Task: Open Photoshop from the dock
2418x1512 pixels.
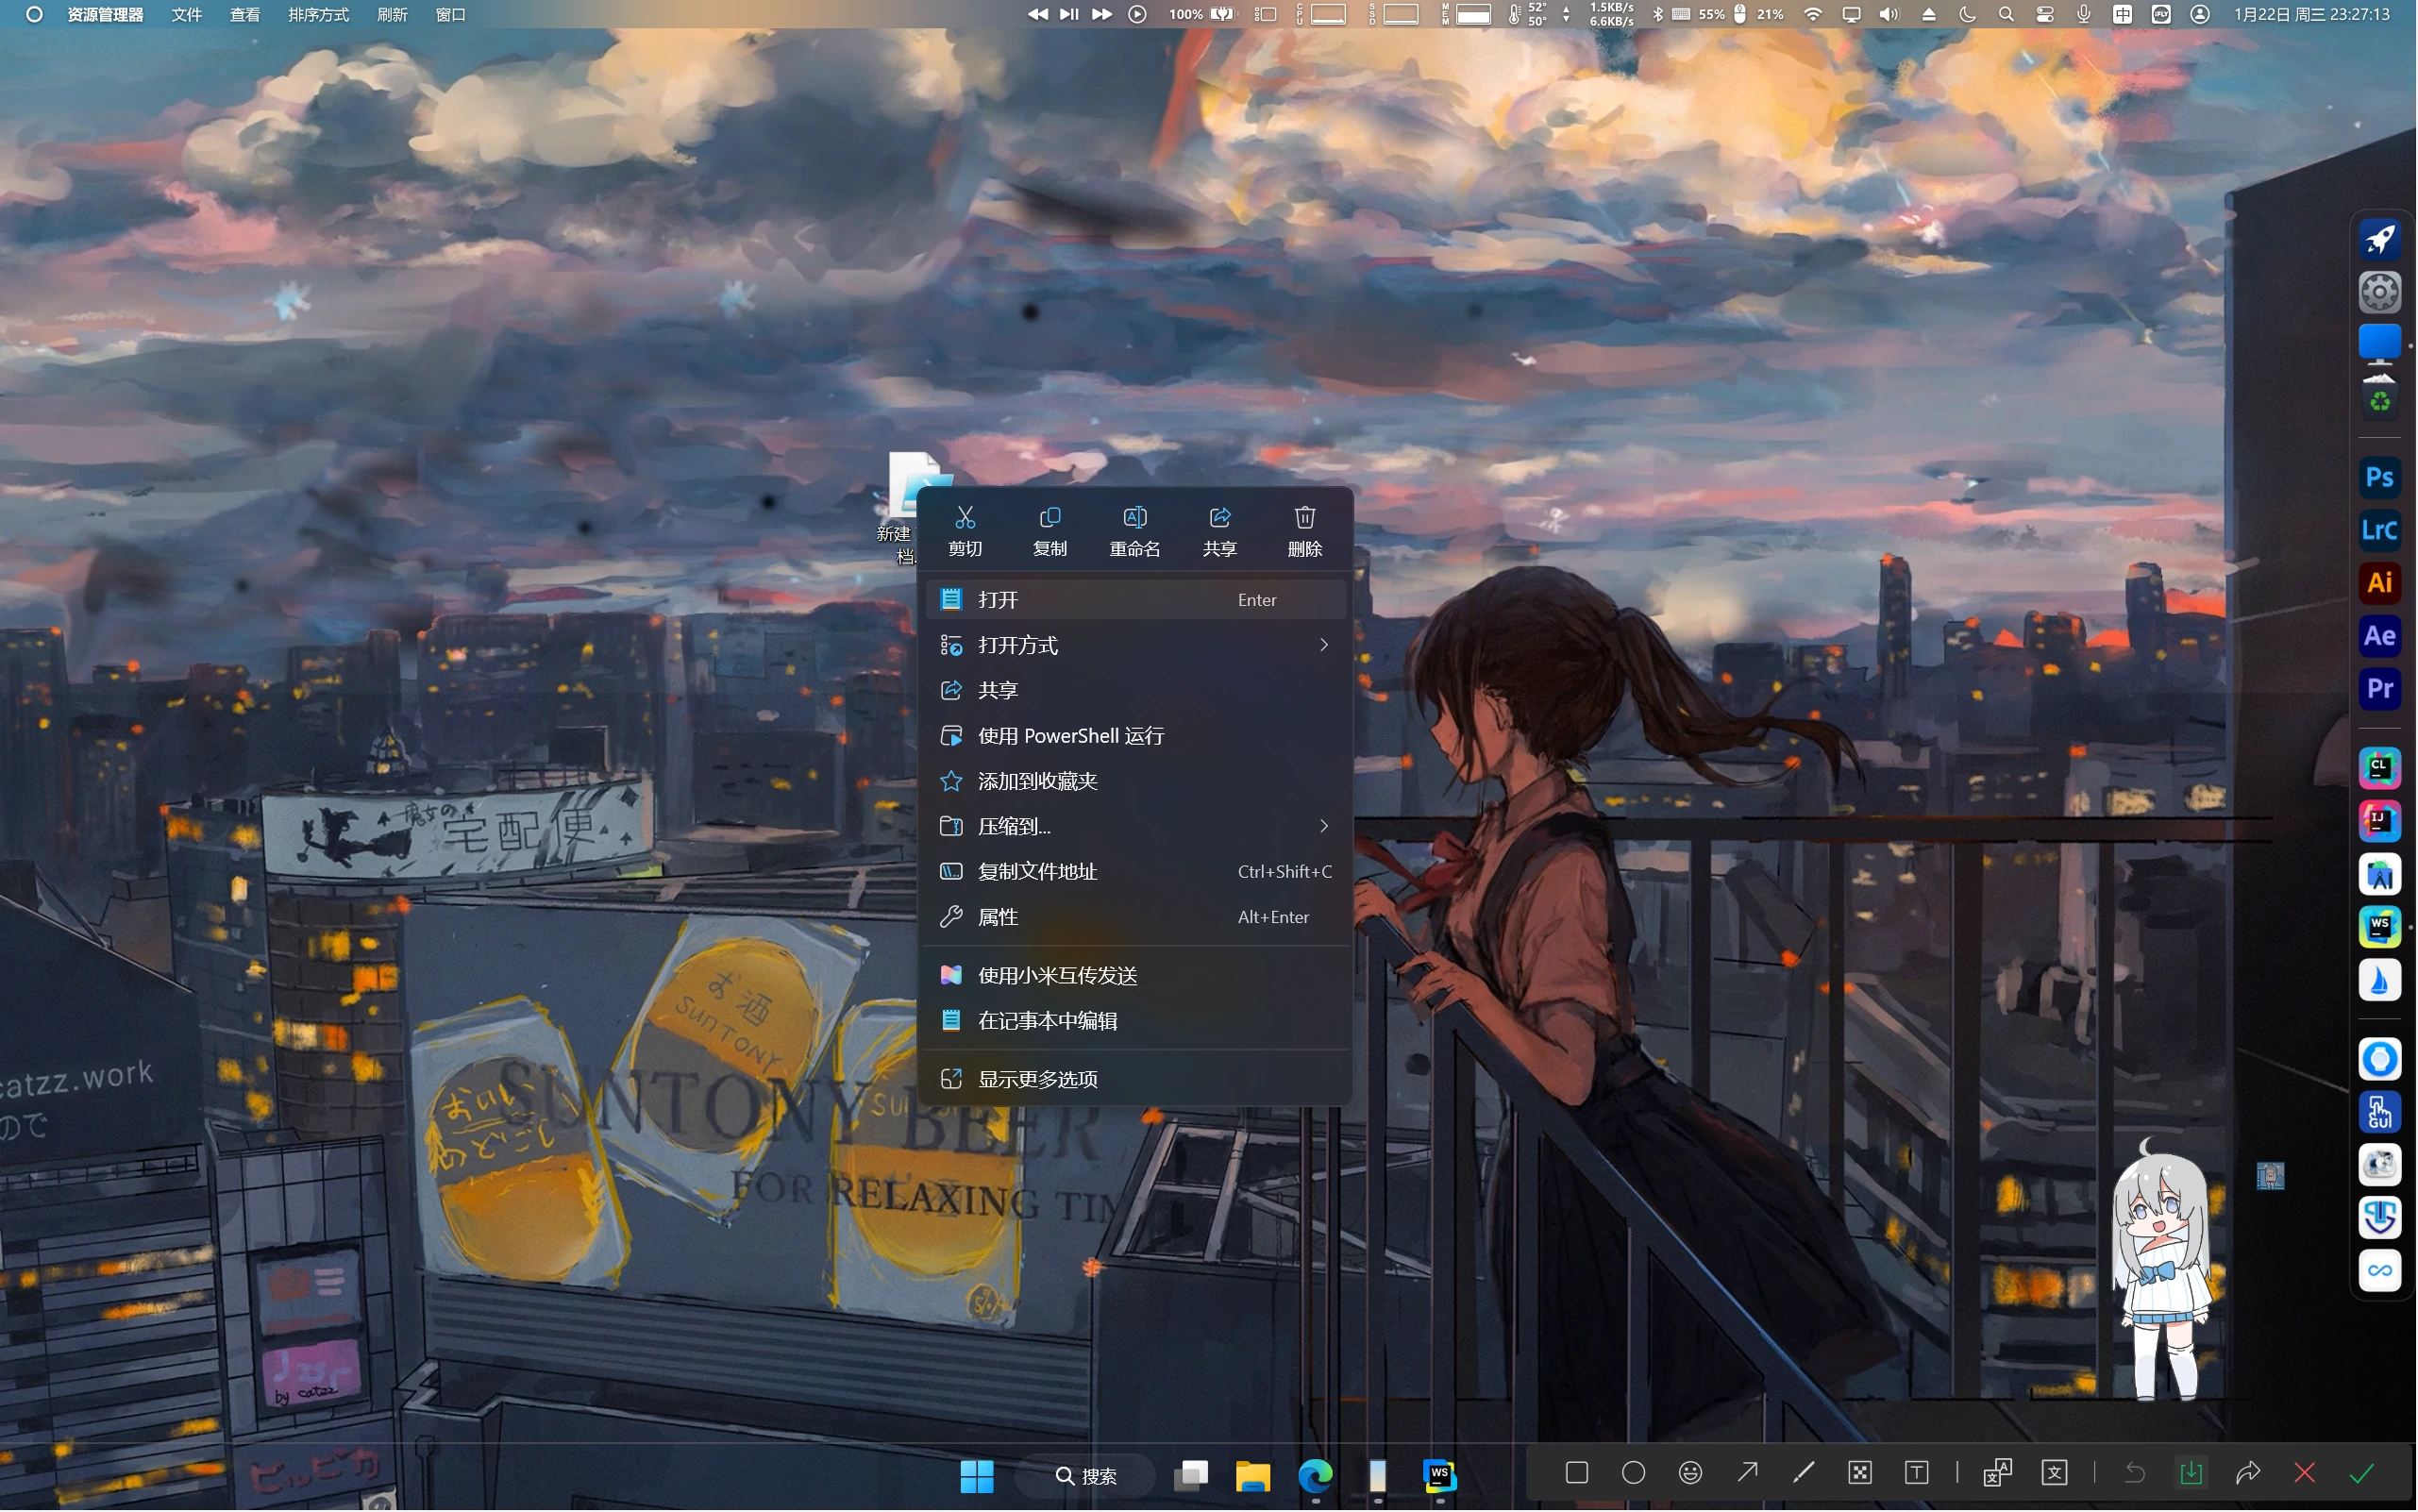Action: tap(2379, 477)
